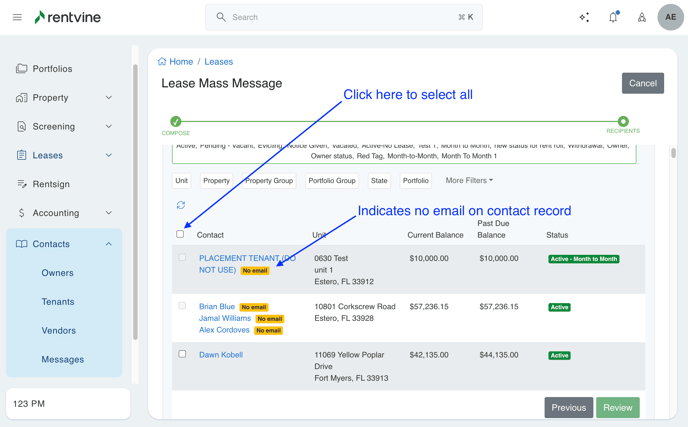Image resolution: width=688 pixels, height=427 pixels.
Task: Click the AI sparkle icon in header
Action: coord(584,17)
